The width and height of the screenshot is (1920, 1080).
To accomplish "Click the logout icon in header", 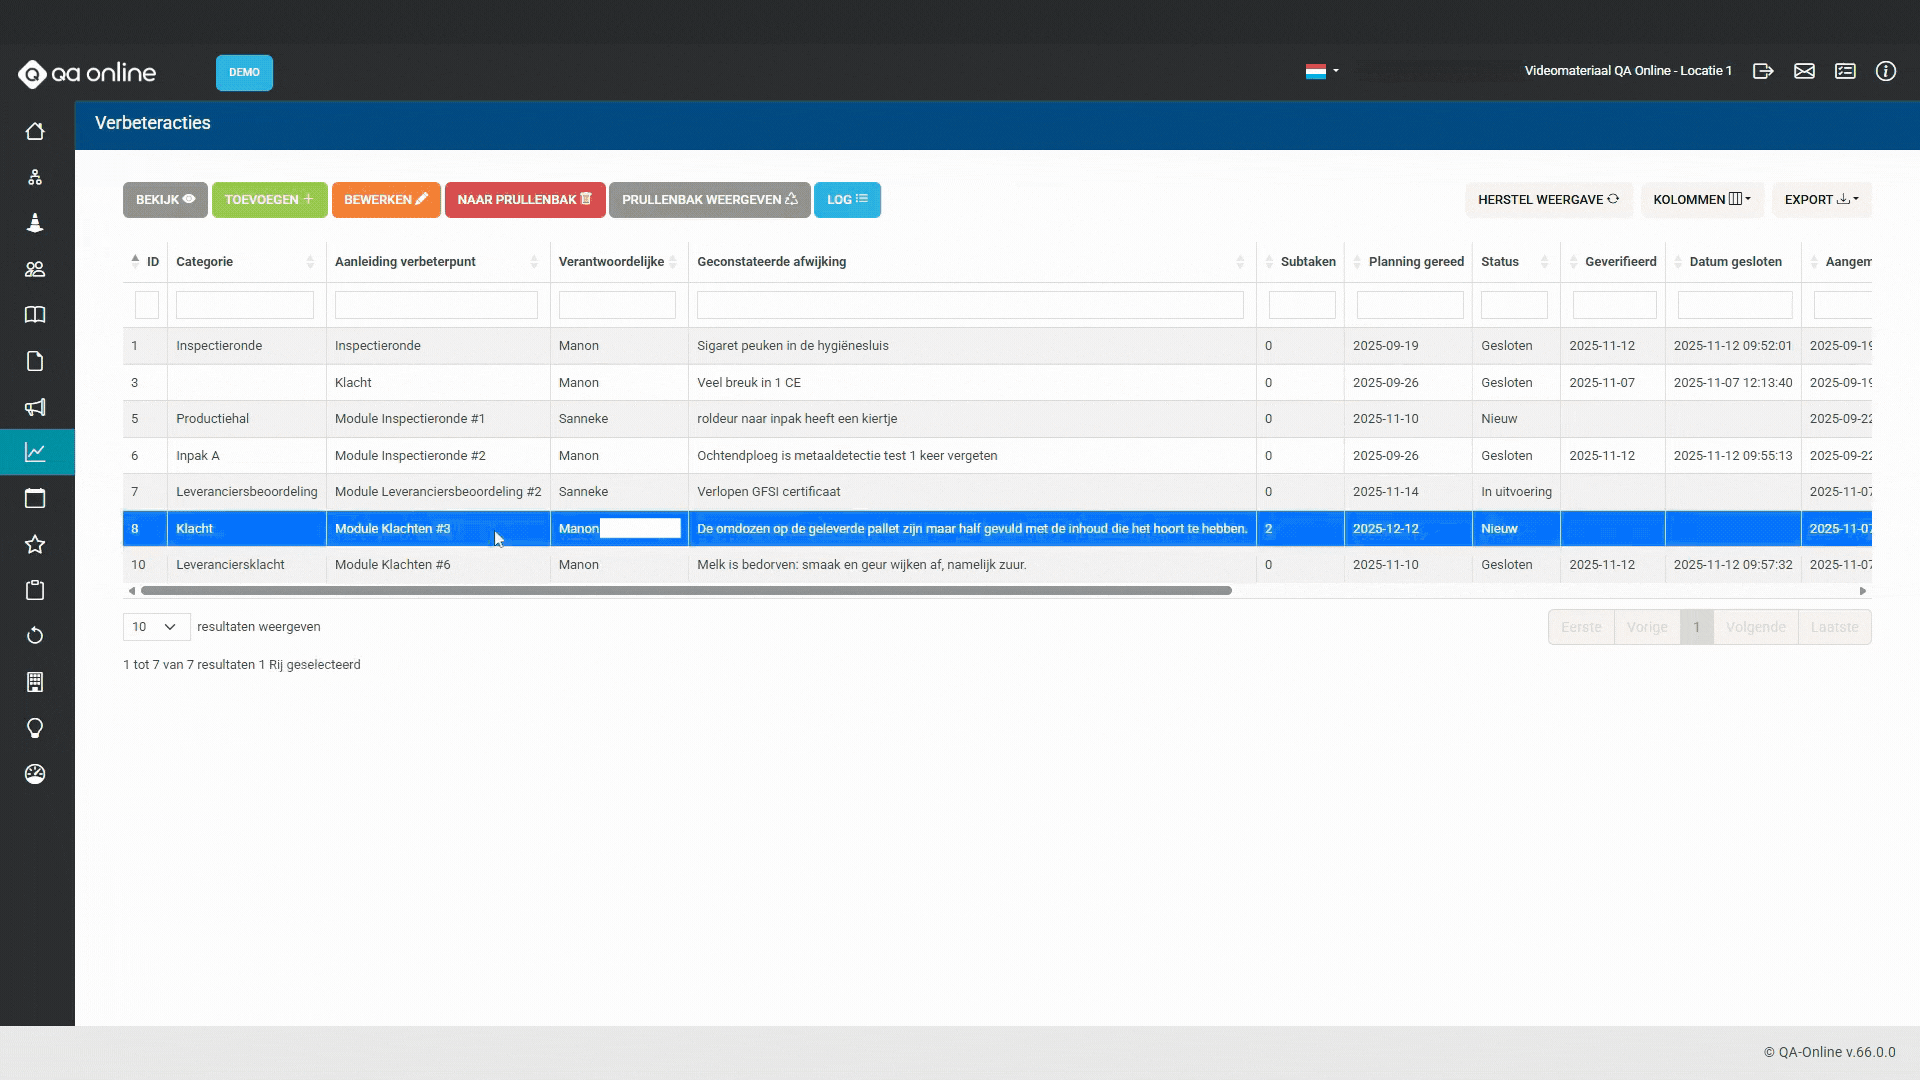I will click(1763, 71).
